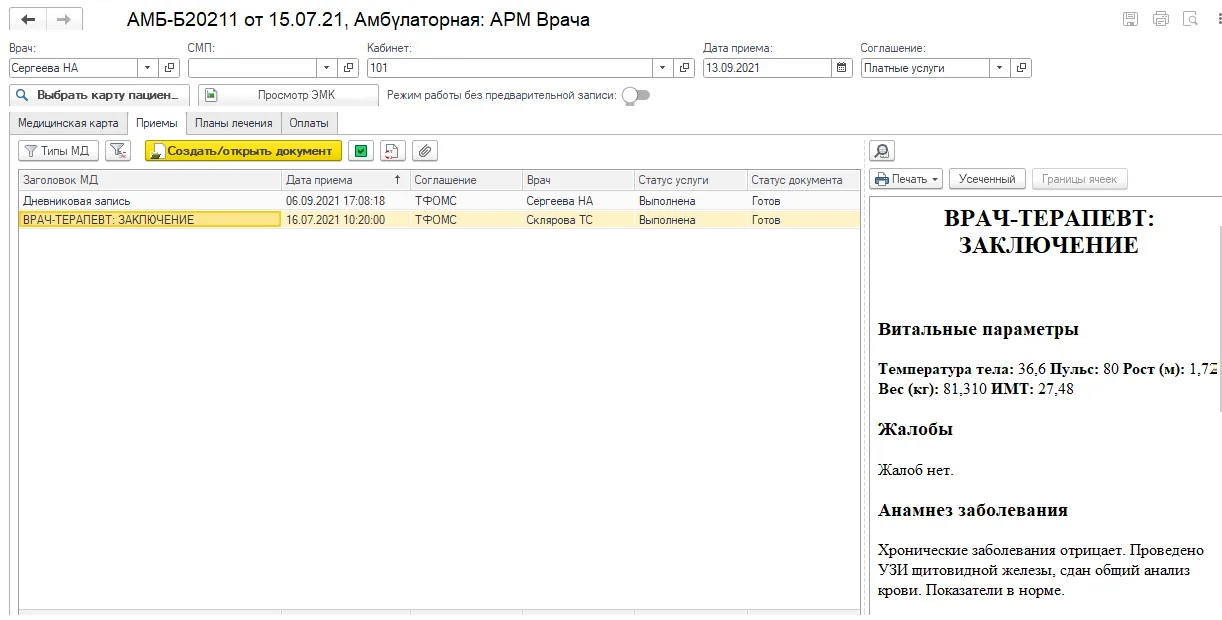Click the document icon with red arrows
This screenshot has height=620, width=1222.
pyautogui.click(x=393, y=151)
